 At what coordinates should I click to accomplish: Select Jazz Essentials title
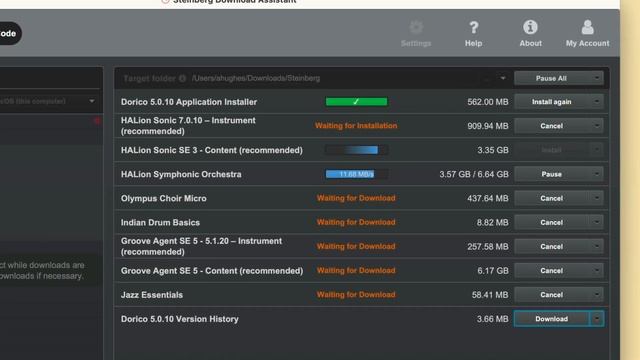coord(152,295)
